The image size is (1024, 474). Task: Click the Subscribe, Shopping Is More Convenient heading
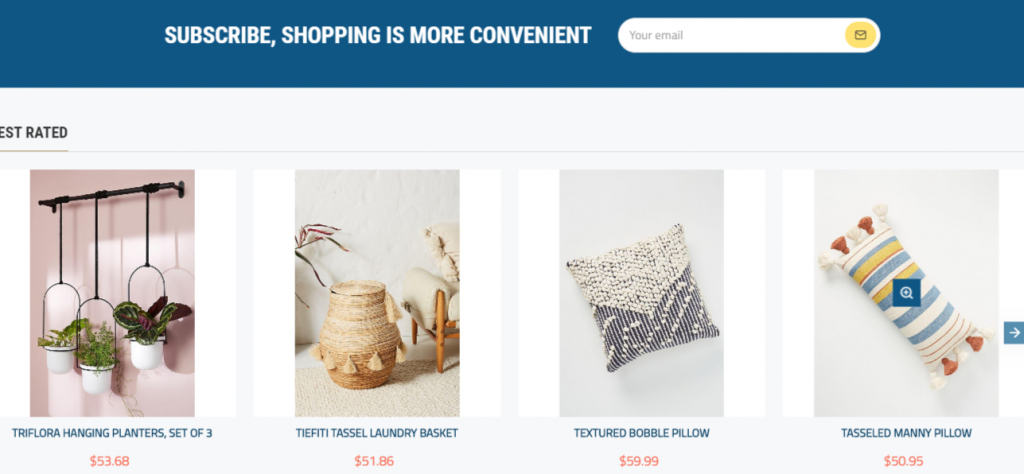click(377, 35)
